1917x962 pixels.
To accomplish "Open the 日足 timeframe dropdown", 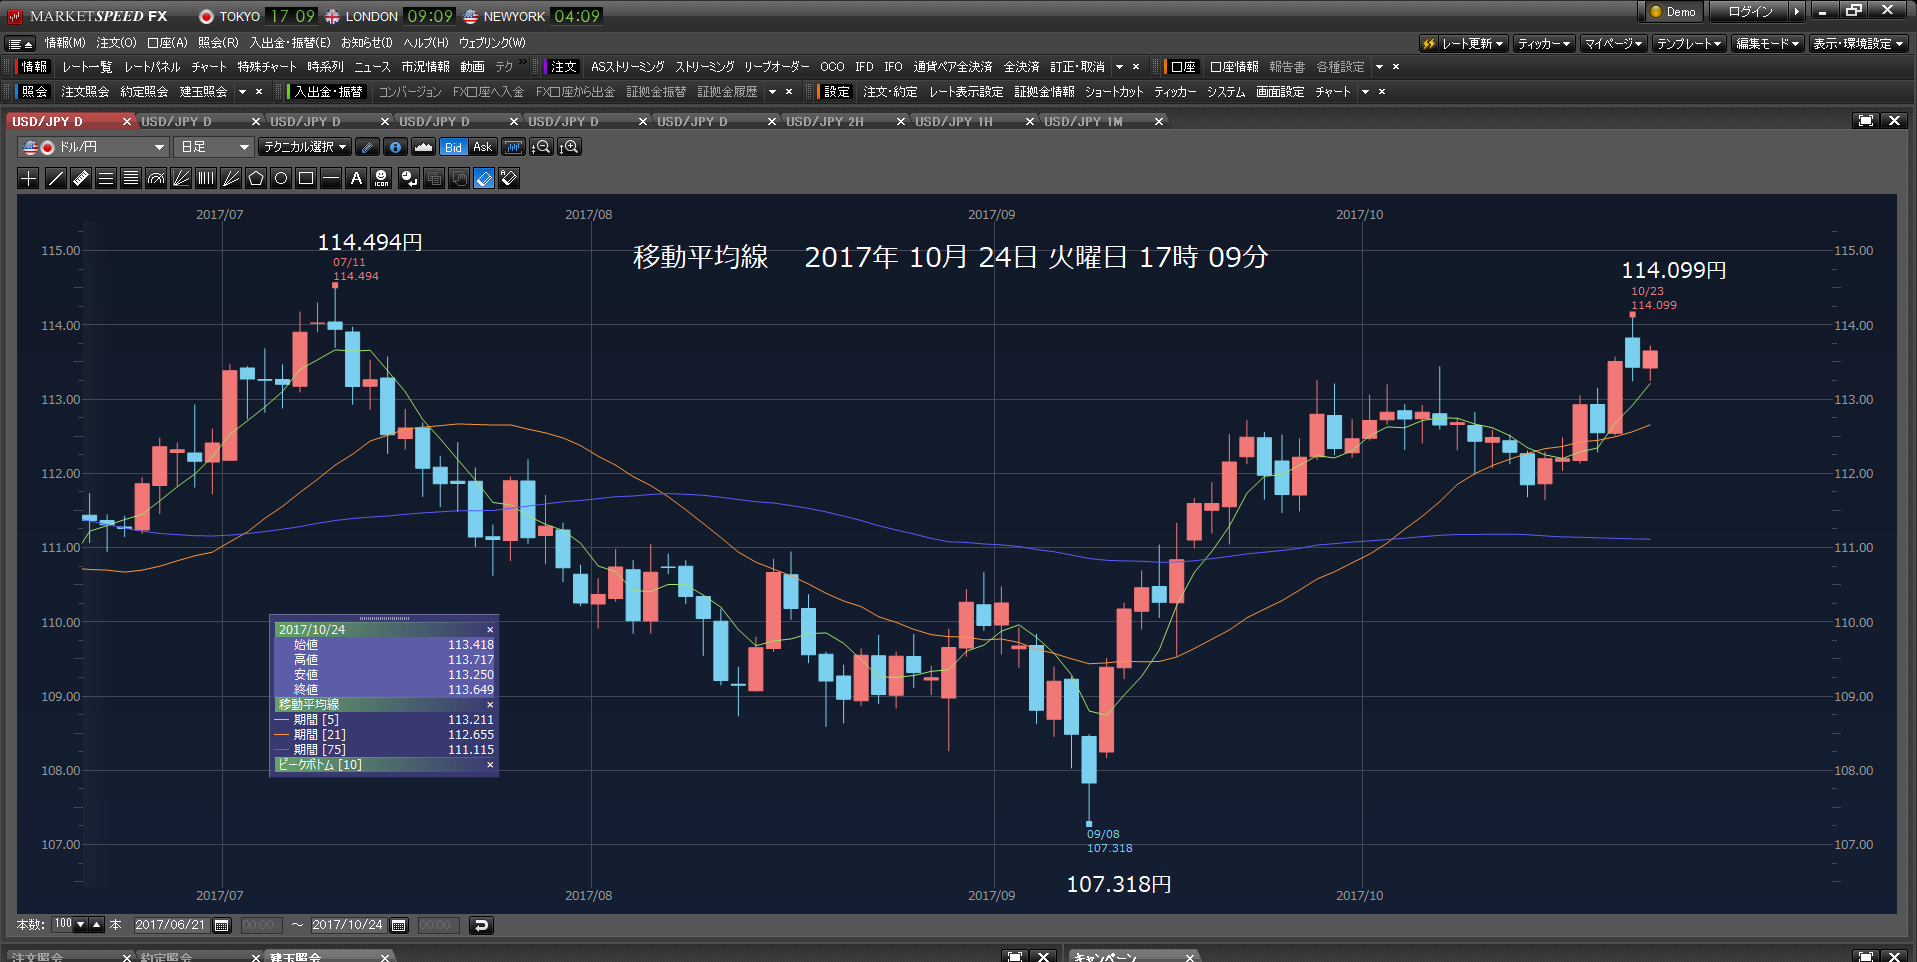I will click(x=214, y=147).
